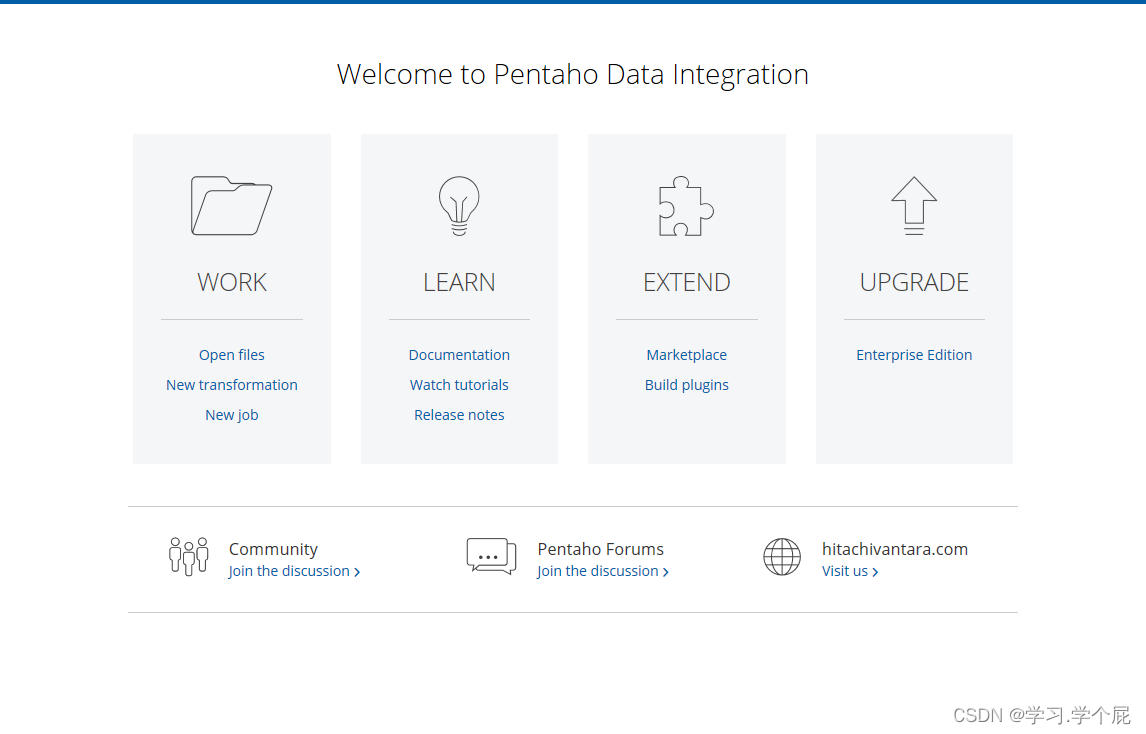The height and width of the screenshot is (734, 1146).
Task: Join the discussion under Community
Action: coord(294,571)
